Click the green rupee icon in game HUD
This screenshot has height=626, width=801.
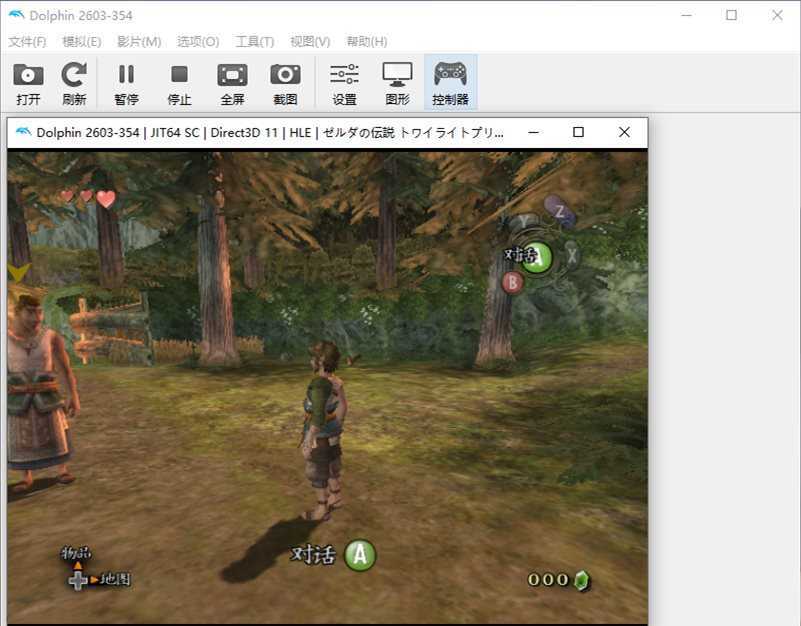click(582, 580)
